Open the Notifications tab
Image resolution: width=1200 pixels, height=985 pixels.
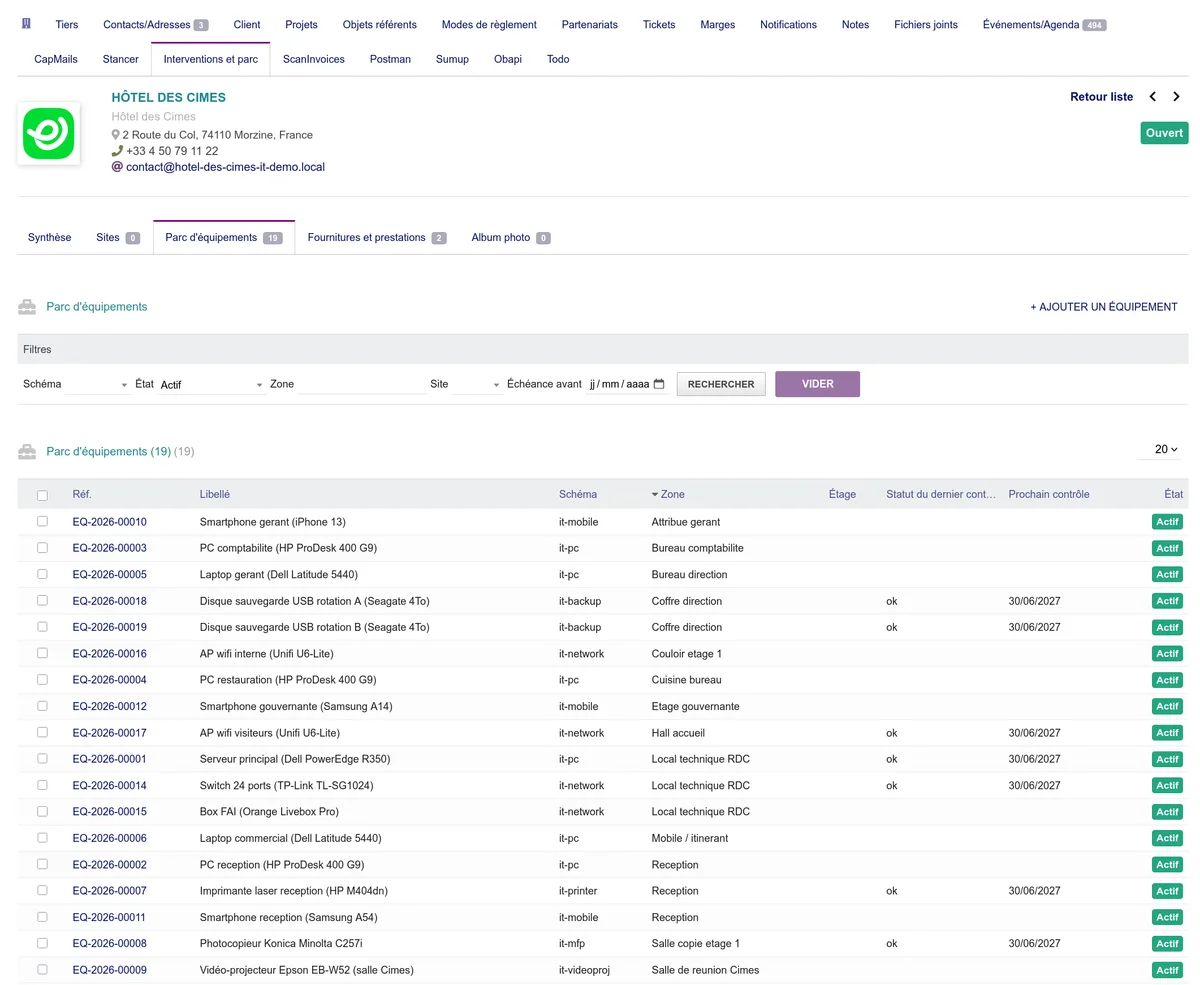[x=788, y=24]
